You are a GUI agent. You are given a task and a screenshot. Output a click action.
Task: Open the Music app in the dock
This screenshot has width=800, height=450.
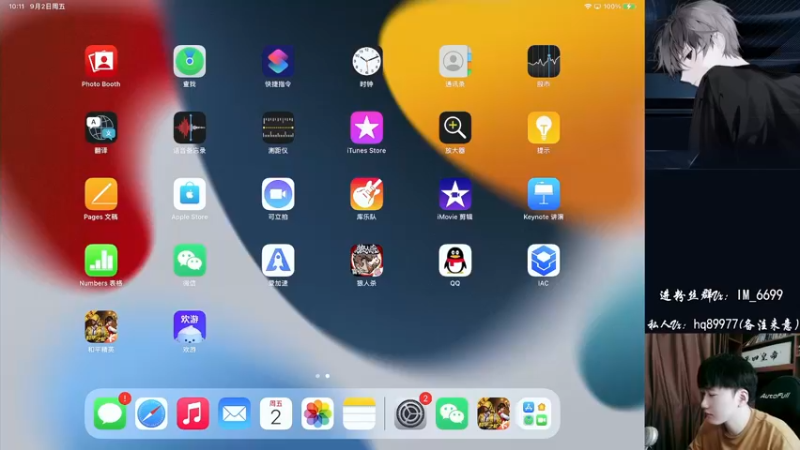(x=193, y=413)
